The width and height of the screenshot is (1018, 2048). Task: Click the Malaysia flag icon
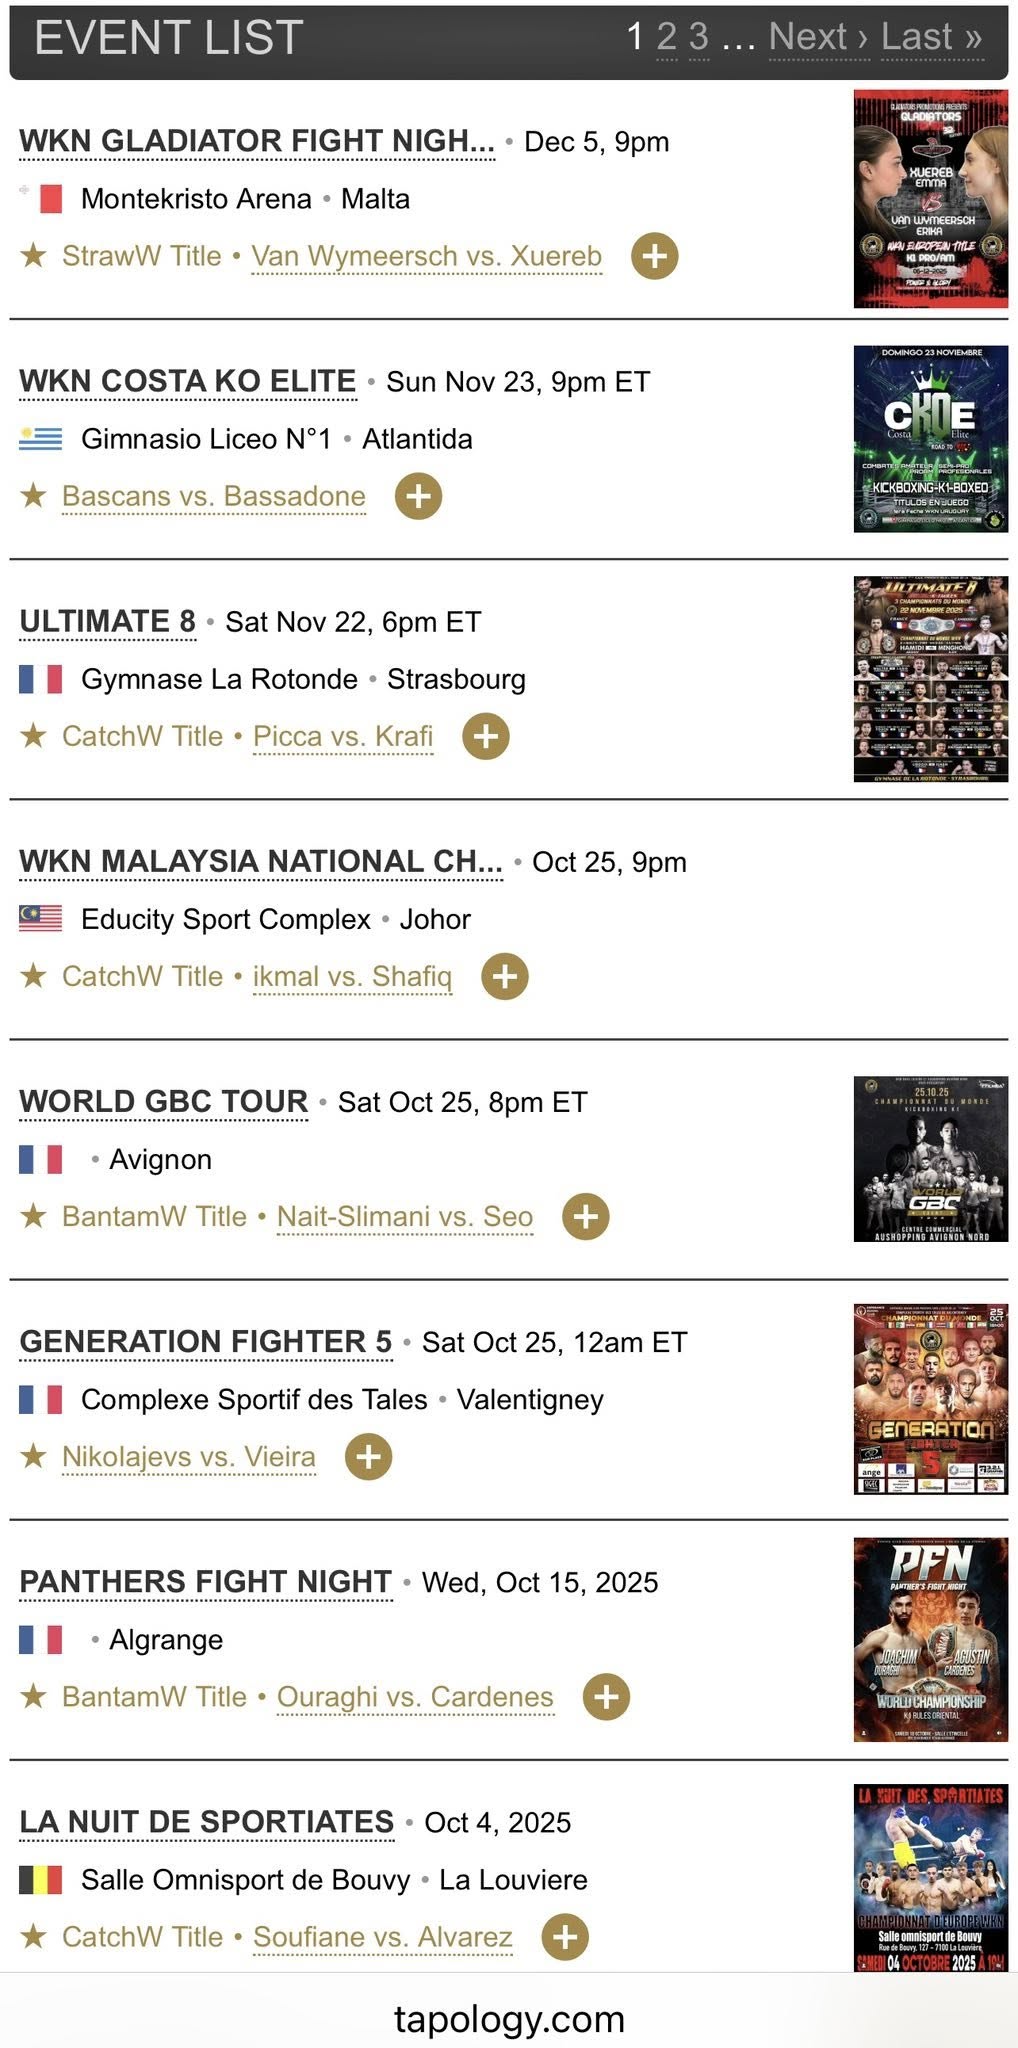point(41,918)
